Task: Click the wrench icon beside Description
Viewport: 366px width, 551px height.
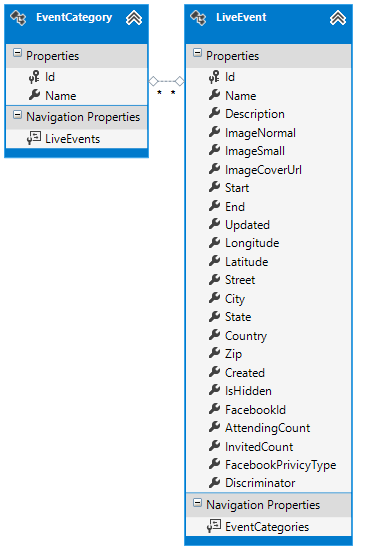Action: tap(214, 113)
